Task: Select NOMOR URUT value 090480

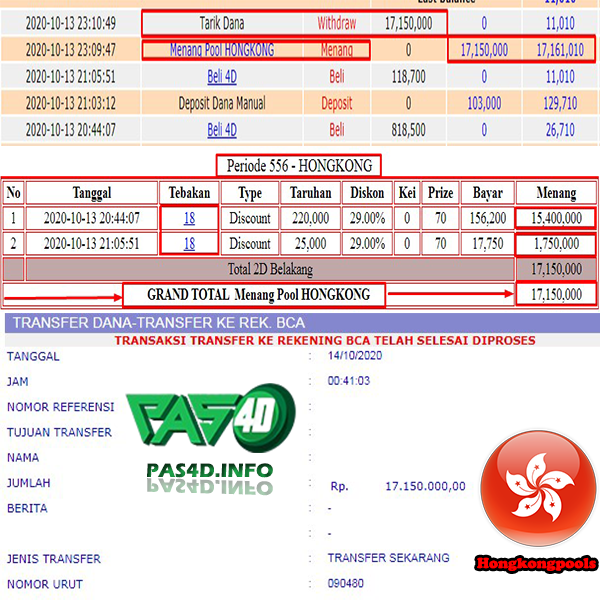Action: pos(346,584)
